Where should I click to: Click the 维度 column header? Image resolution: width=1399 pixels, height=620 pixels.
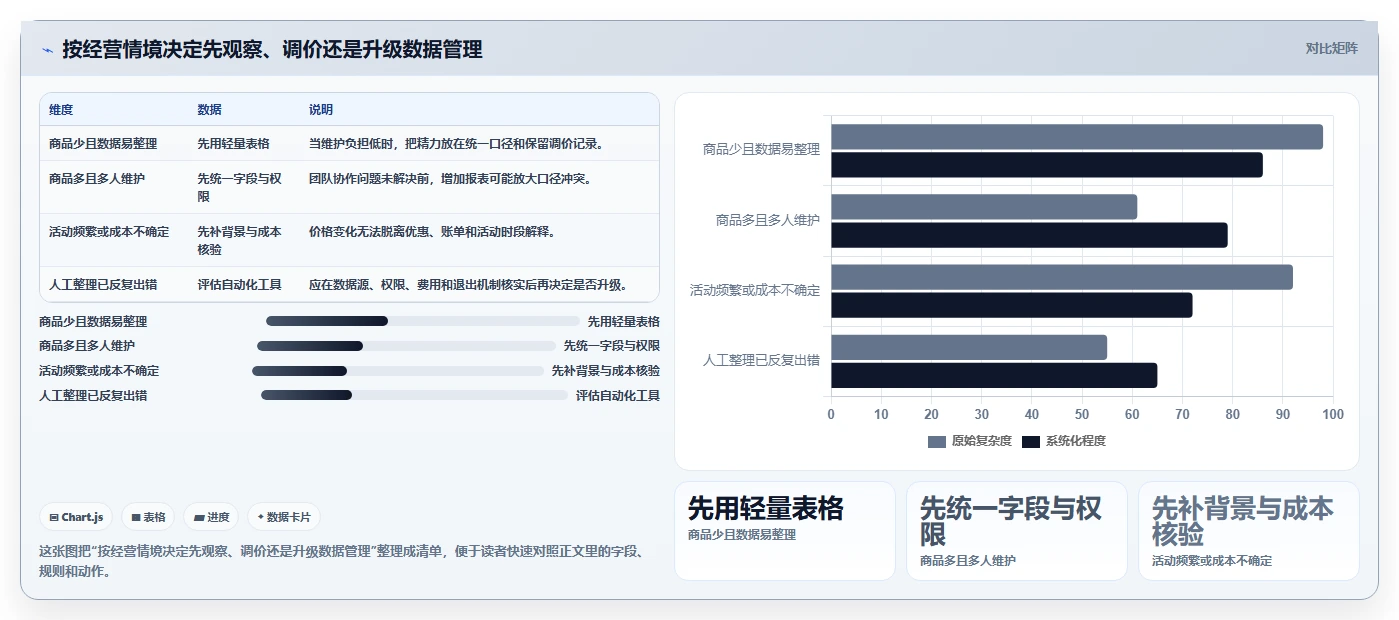point(61,110)
